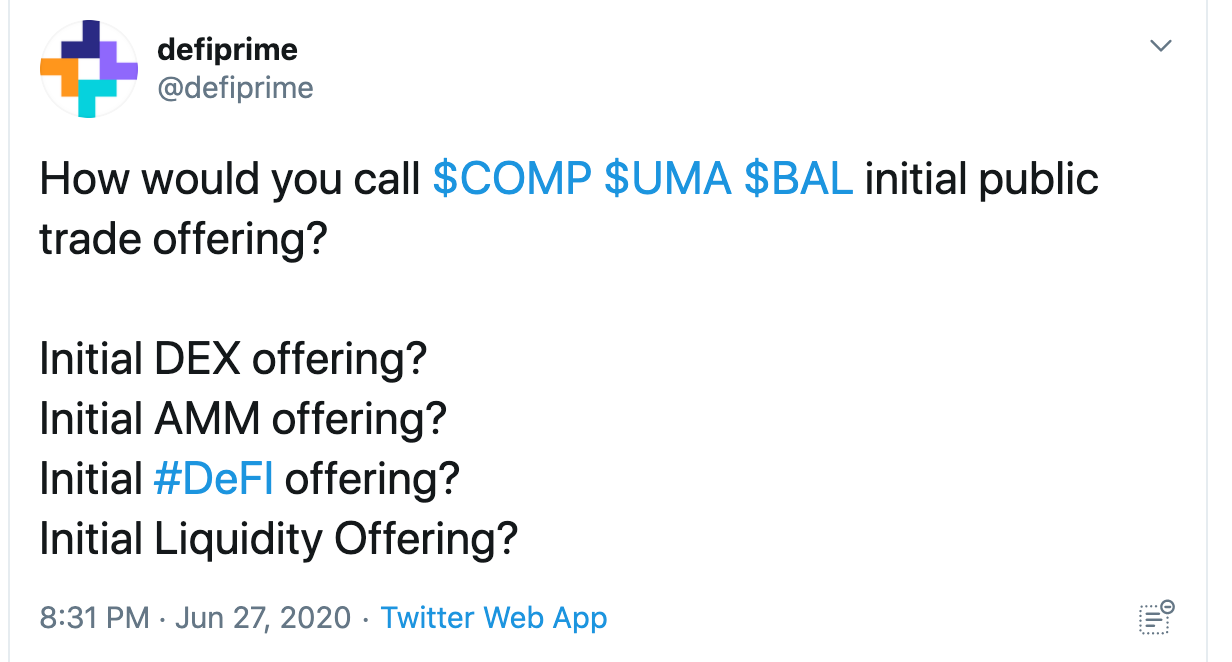
Task: Click the "trade offering?" text
Action: coord(183,240)
